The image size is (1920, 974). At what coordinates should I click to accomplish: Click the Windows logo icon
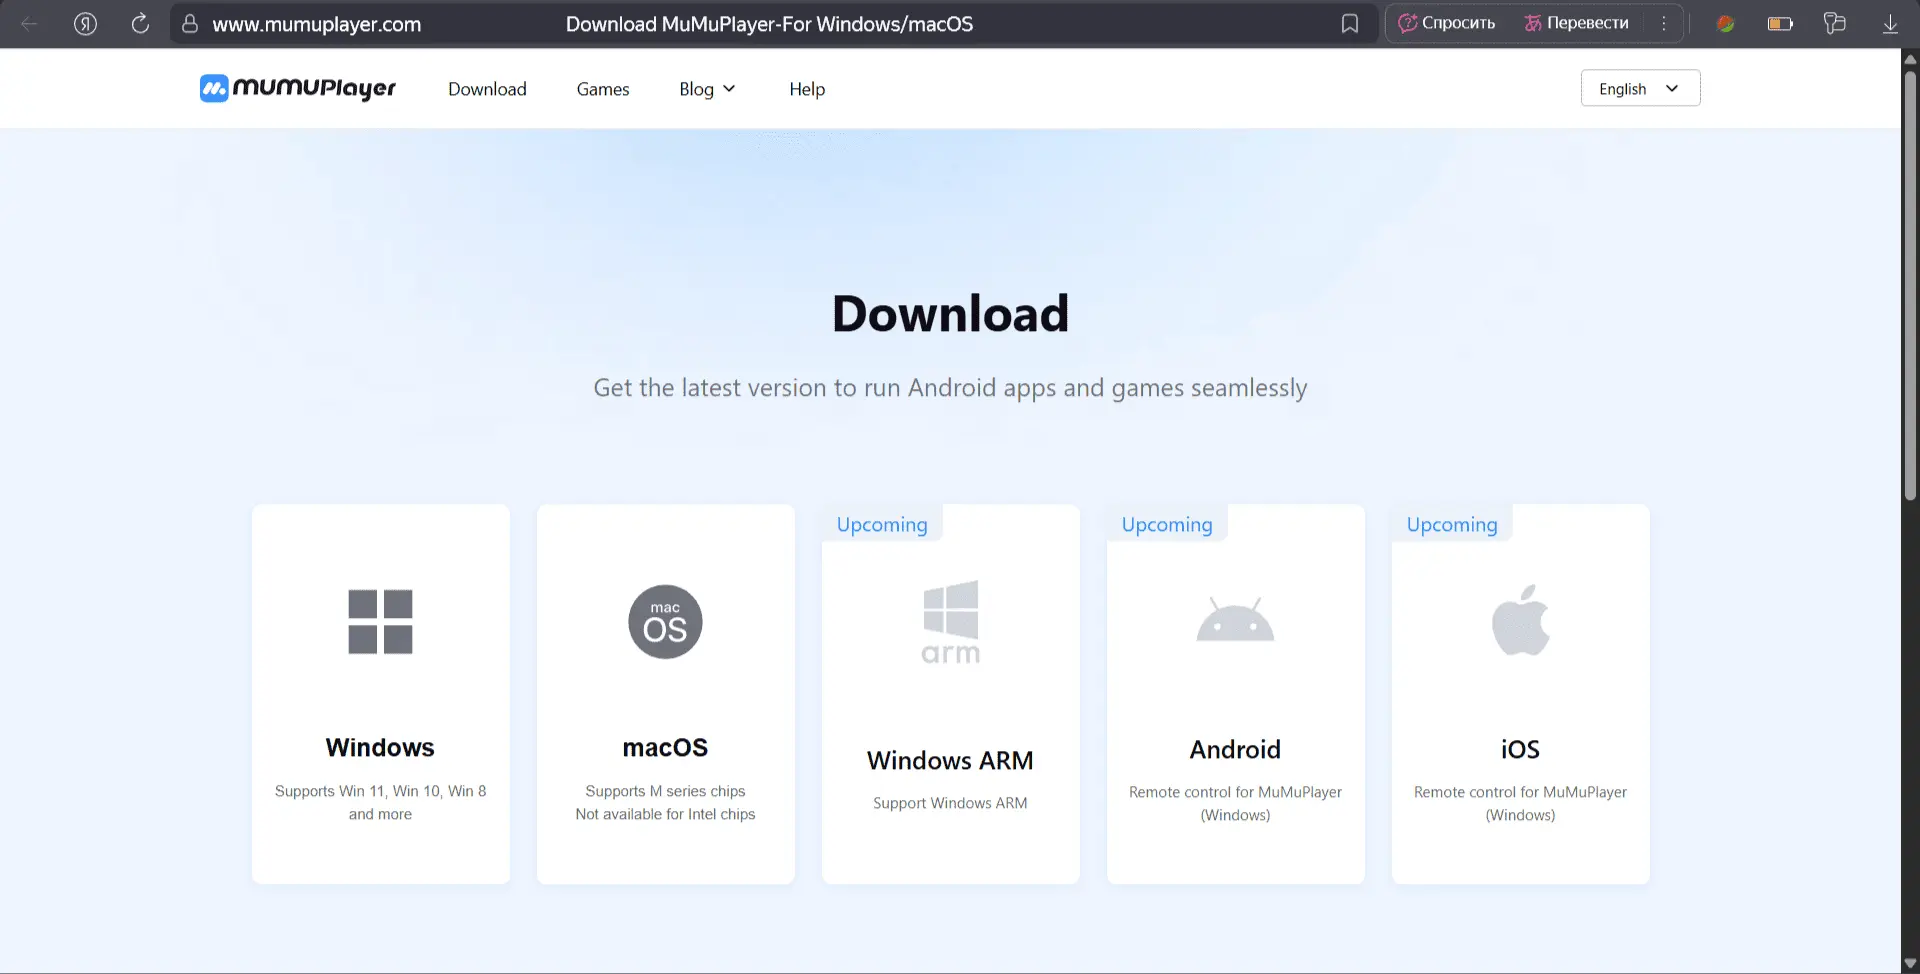(x=380, y=622)
